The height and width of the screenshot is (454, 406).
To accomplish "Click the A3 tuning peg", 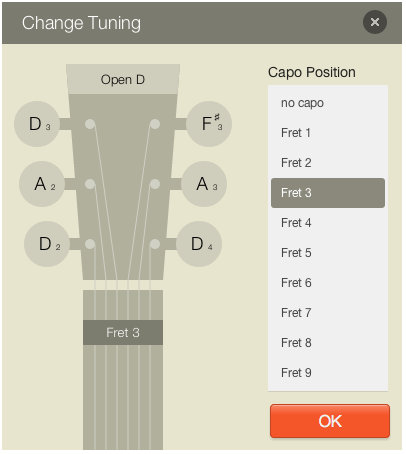I will (x=204, y=184).
